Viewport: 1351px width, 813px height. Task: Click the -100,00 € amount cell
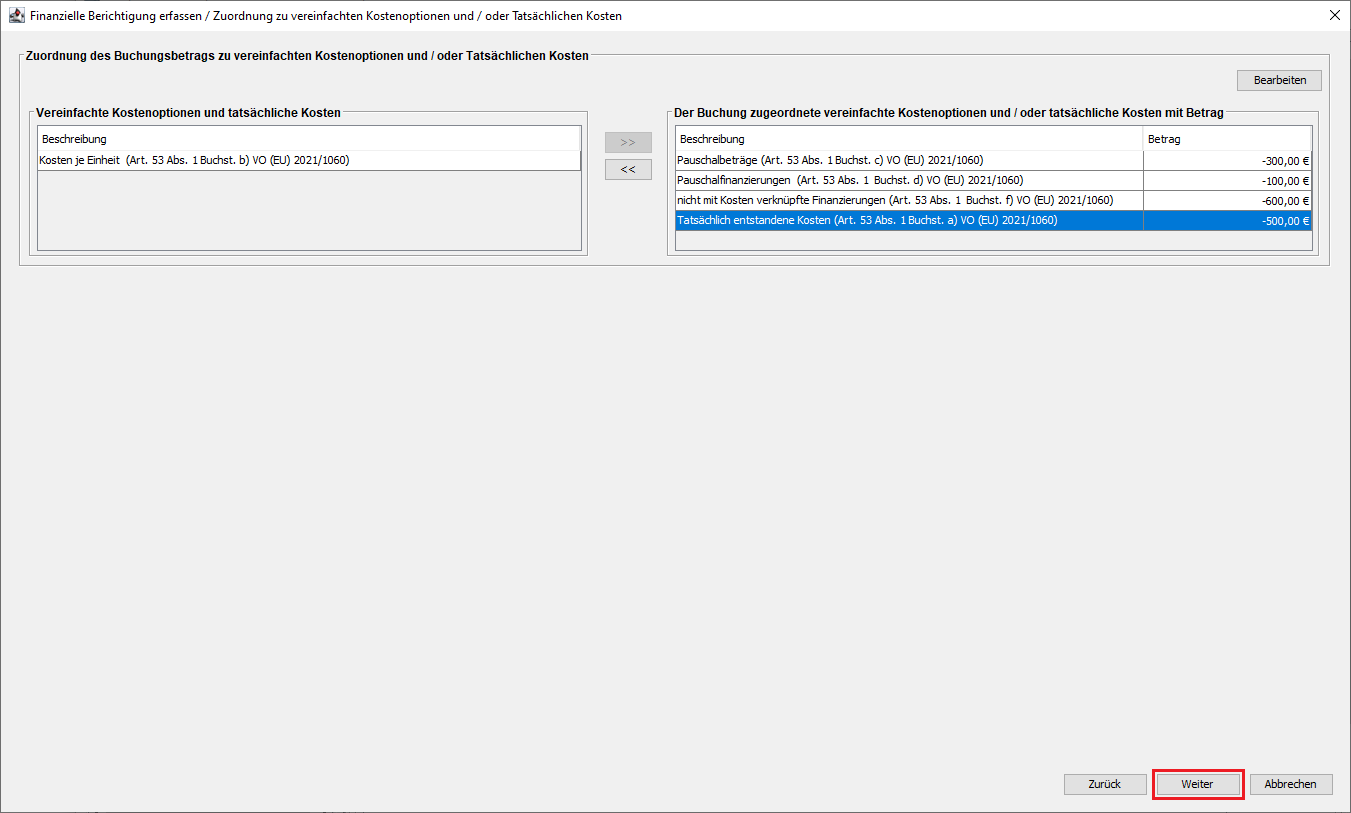pos(1227,181)
